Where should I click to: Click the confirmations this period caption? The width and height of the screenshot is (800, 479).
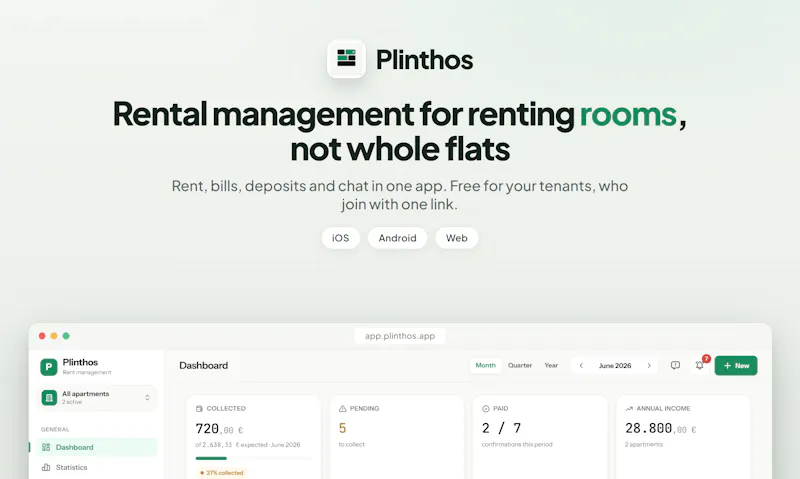pos(517,444)
